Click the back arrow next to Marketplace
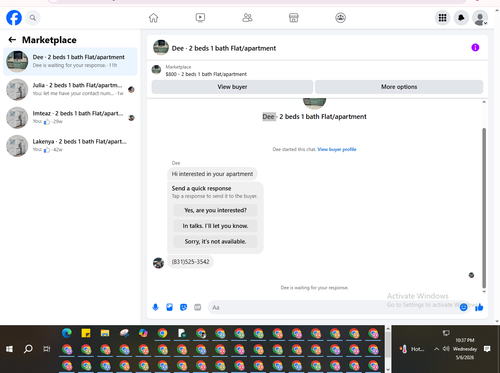Screen dimensions: 500x373 (12, 40)
